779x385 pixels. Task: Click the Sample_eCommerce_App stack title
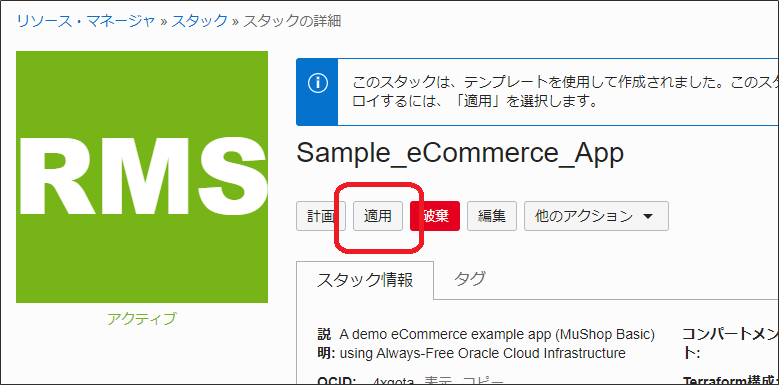[460, 153]
